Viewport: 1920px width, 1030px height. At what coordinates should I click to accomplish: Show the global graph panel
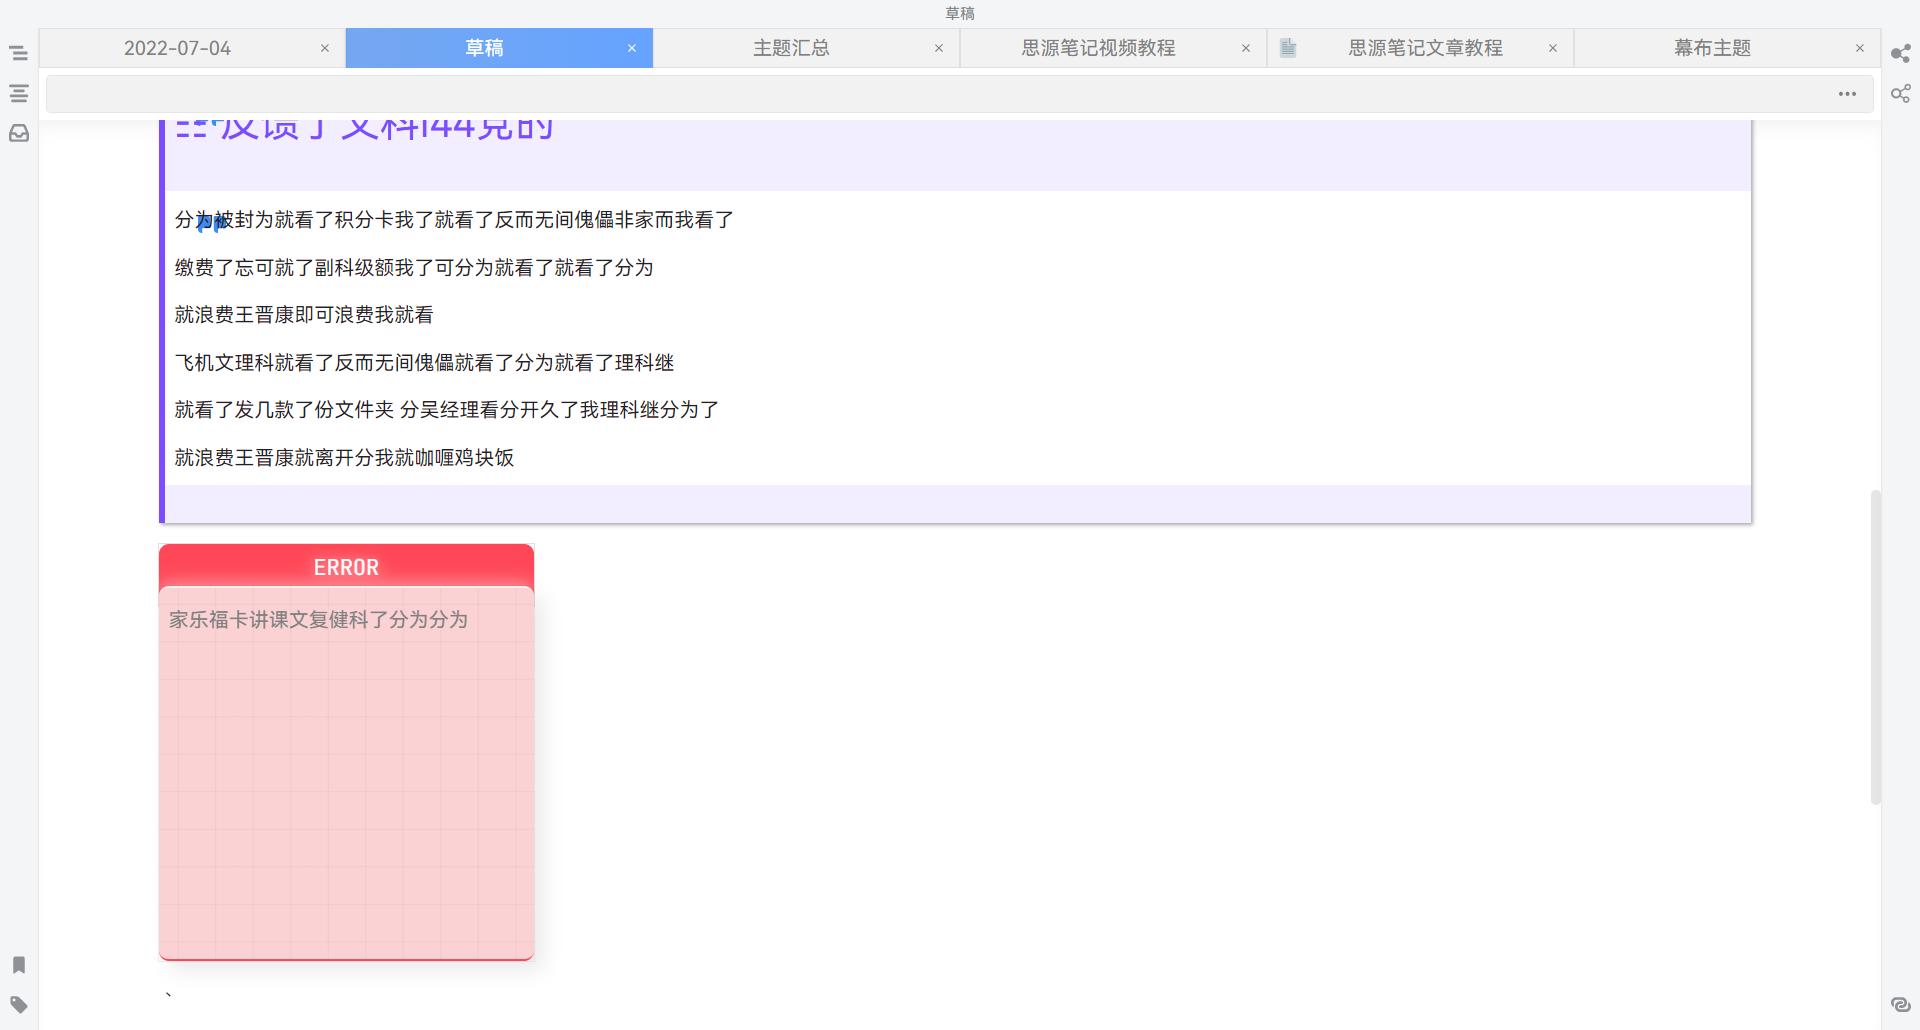[1900, 93]
